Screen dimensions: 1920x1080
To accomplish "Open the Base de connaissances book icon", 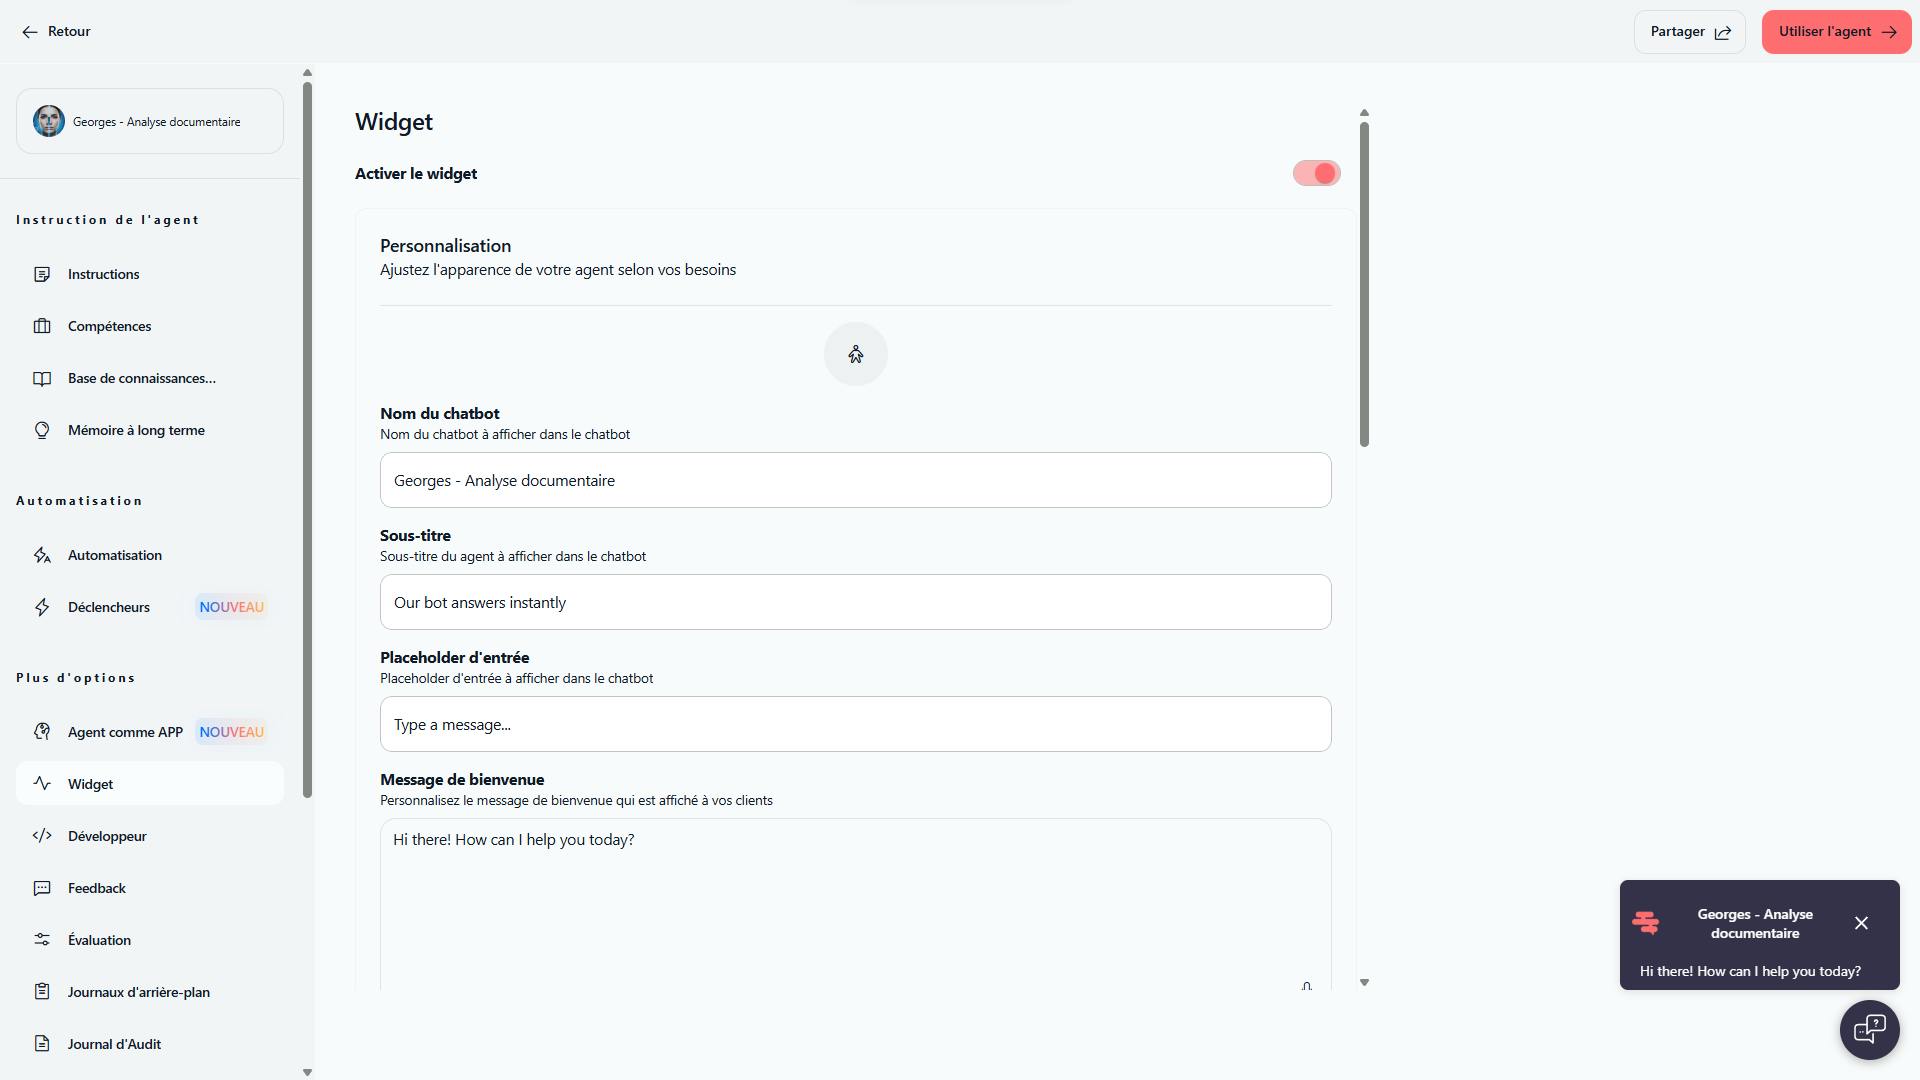I will point(42,378).
